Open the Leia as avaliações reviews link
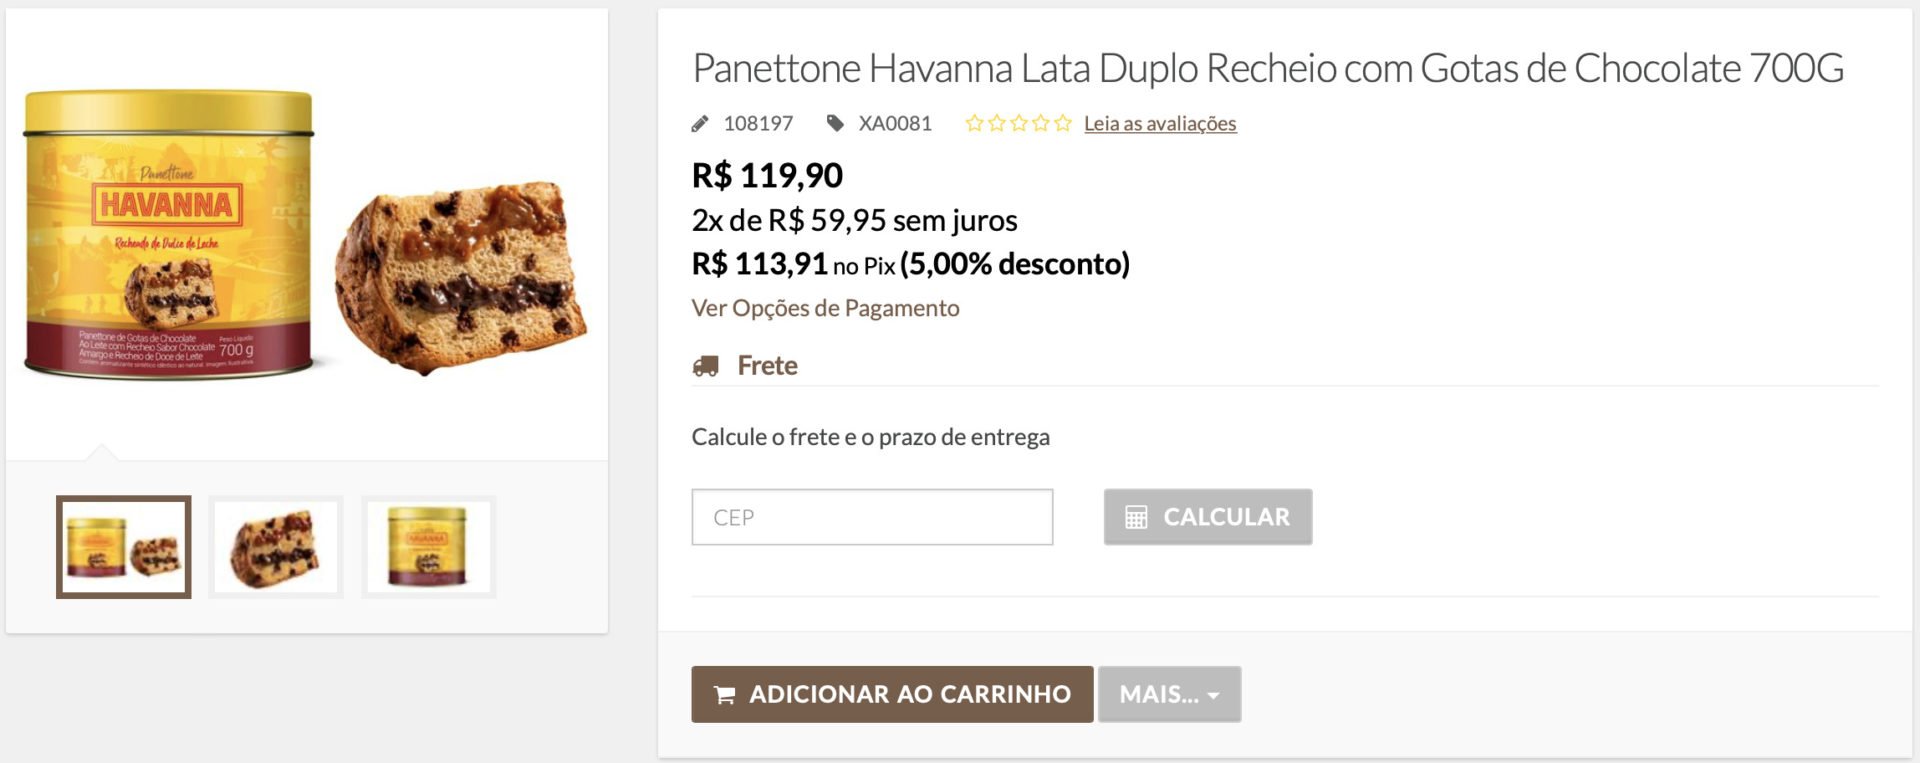1920x763 pixels. point(1160,123)
